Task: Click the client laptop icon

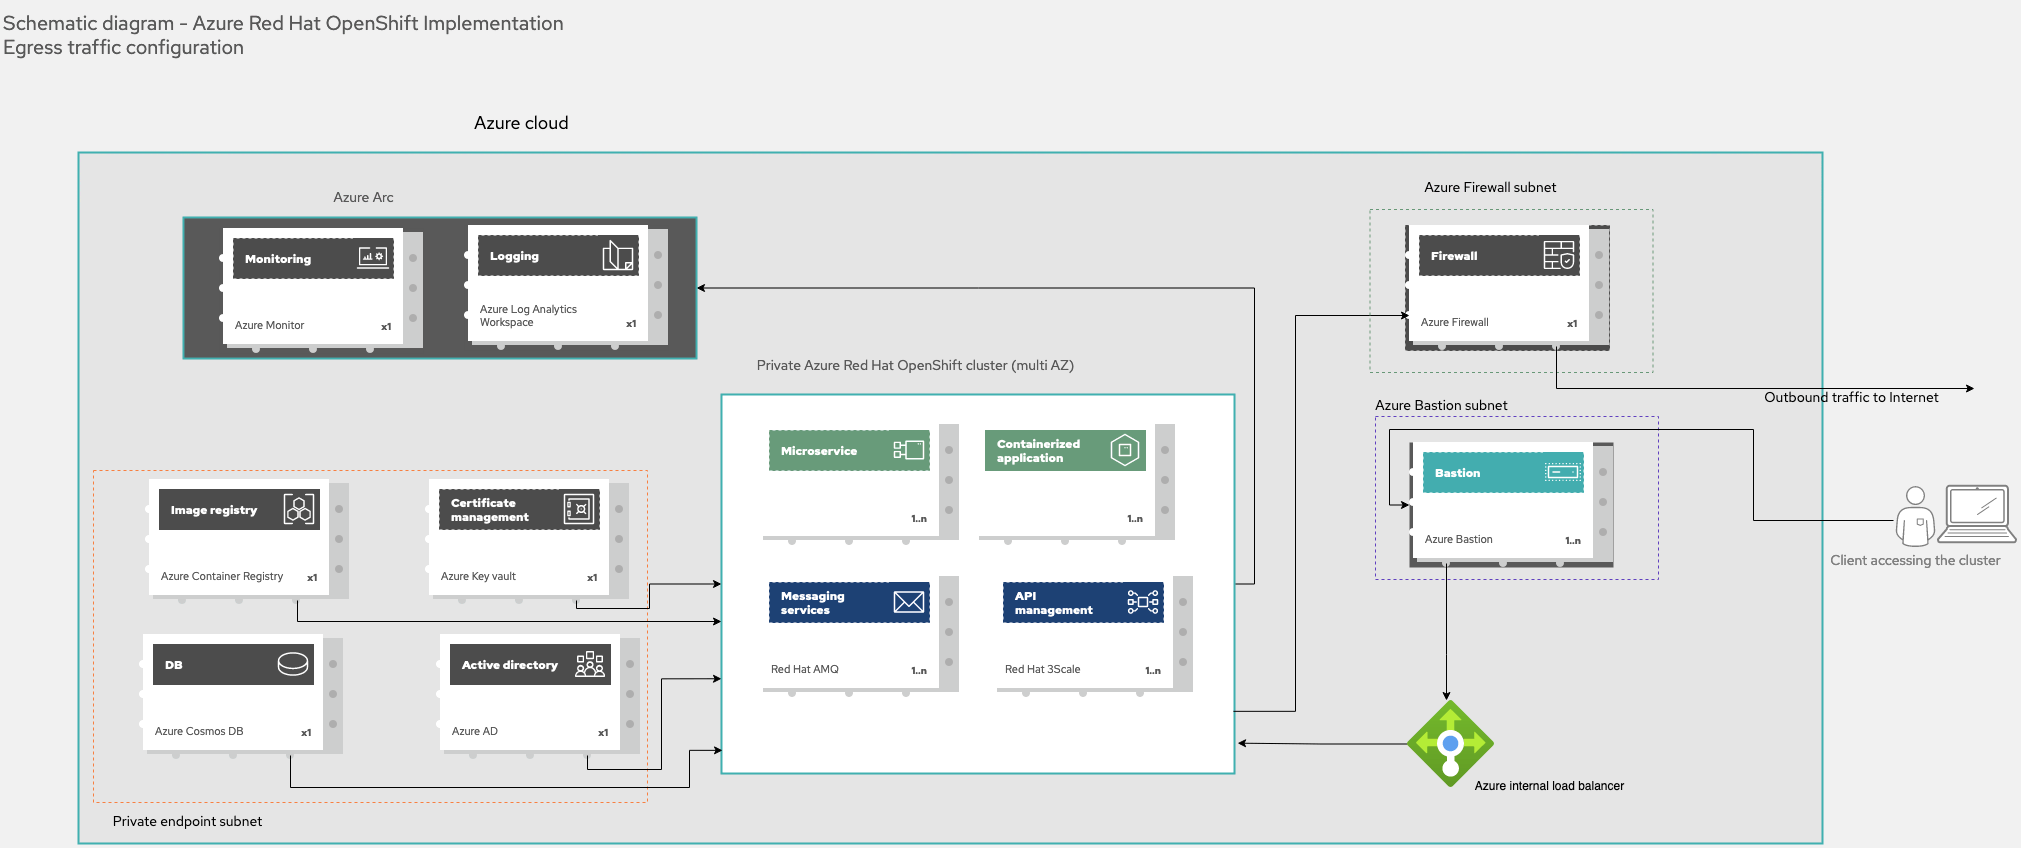Action: [1976, 512]
